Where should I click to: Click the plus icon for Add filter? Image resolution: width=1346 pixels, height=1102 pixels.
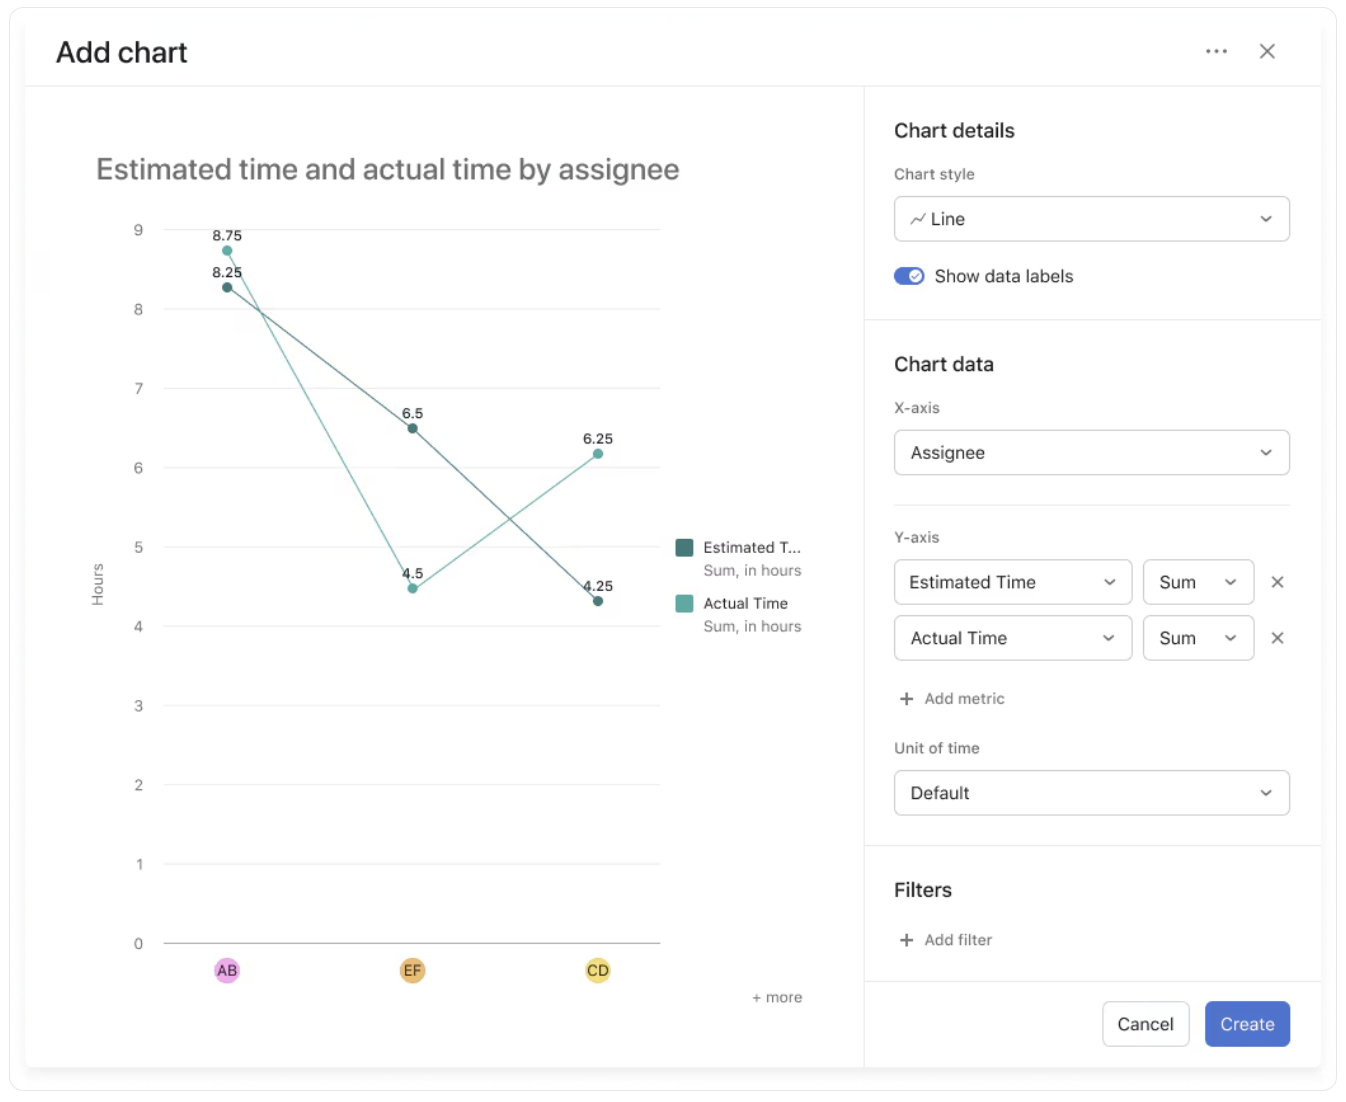point(906,940)
